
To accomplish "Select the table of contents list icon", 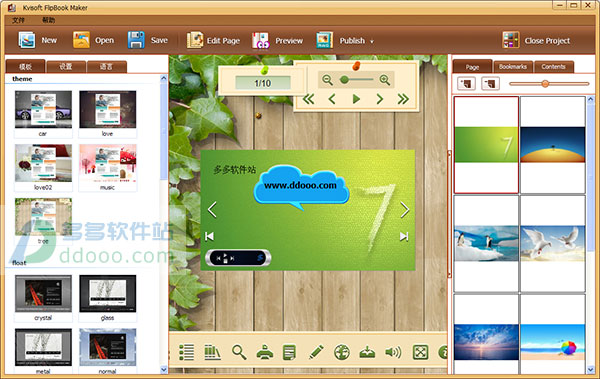I will click(186, 352).
